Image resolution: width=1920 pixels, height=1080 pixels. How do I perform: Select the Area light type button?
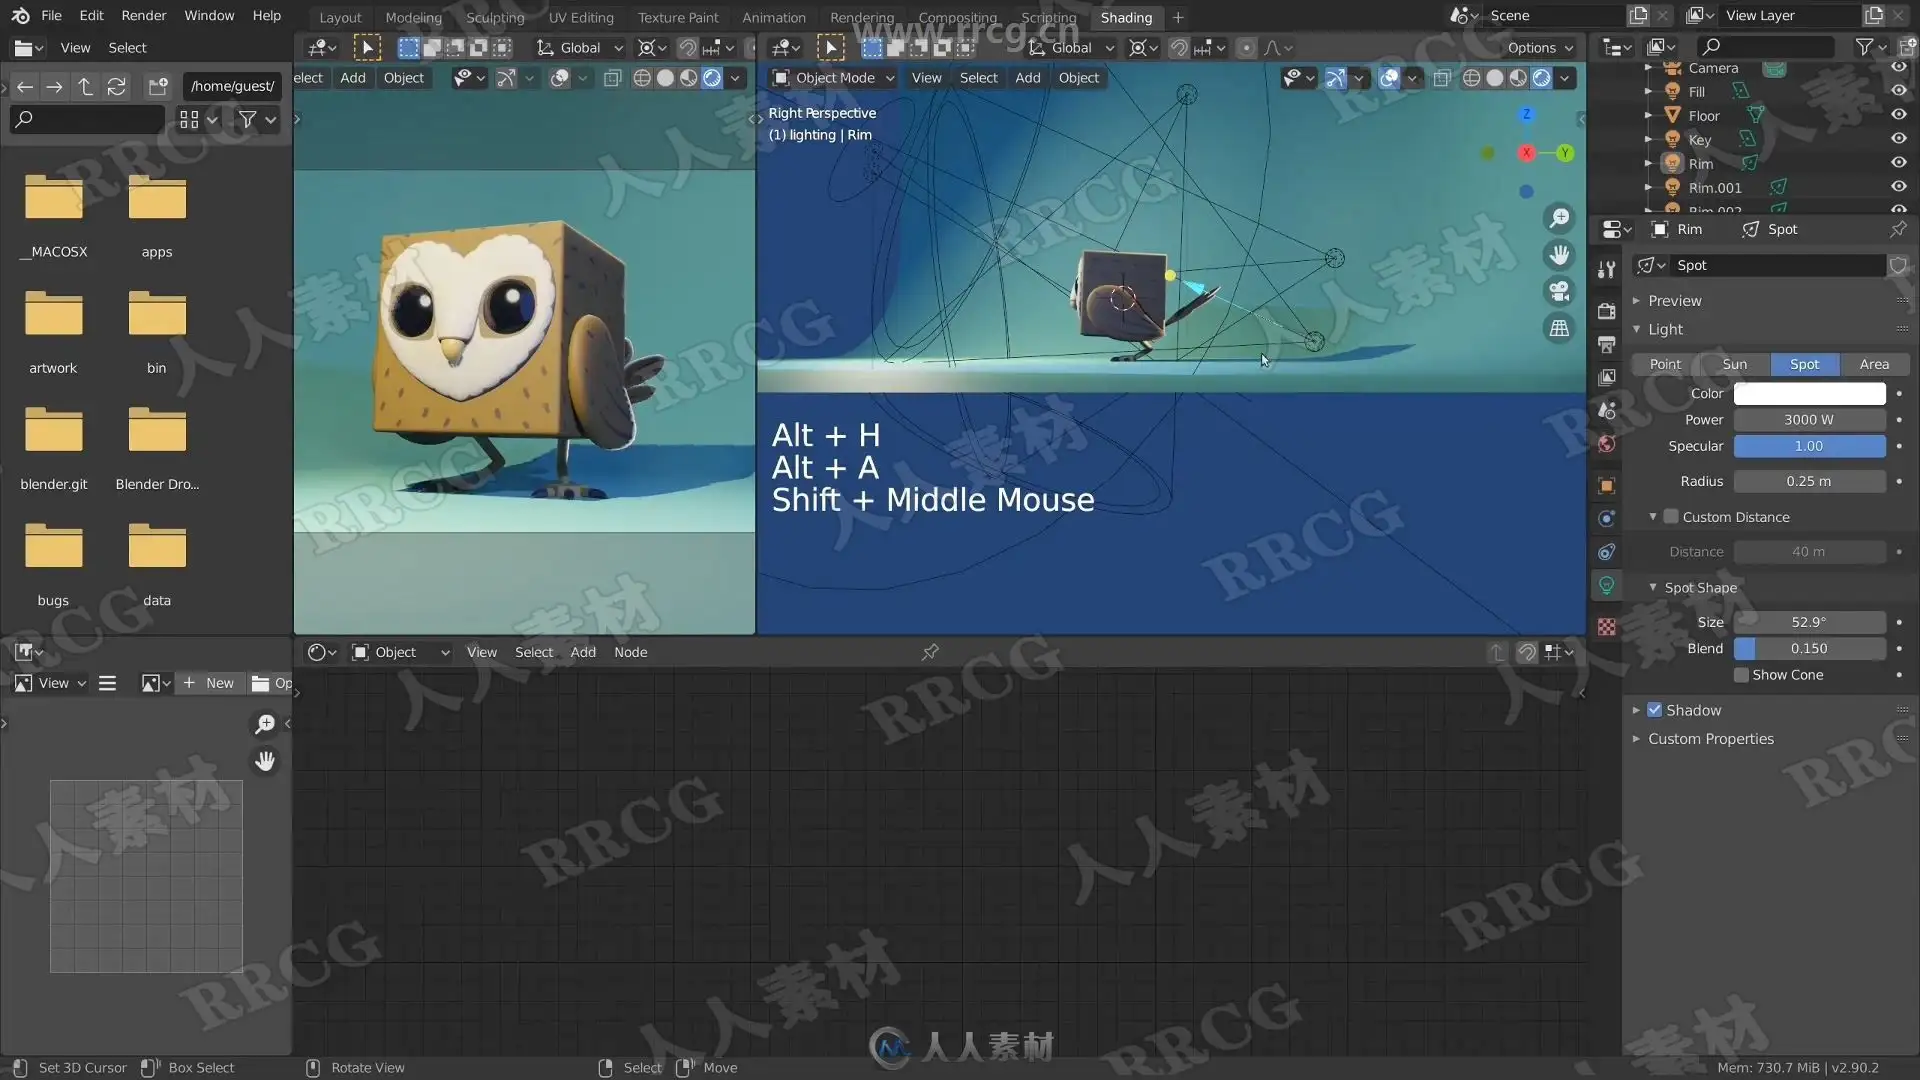pyautogui.click(x=1873, y=364)
